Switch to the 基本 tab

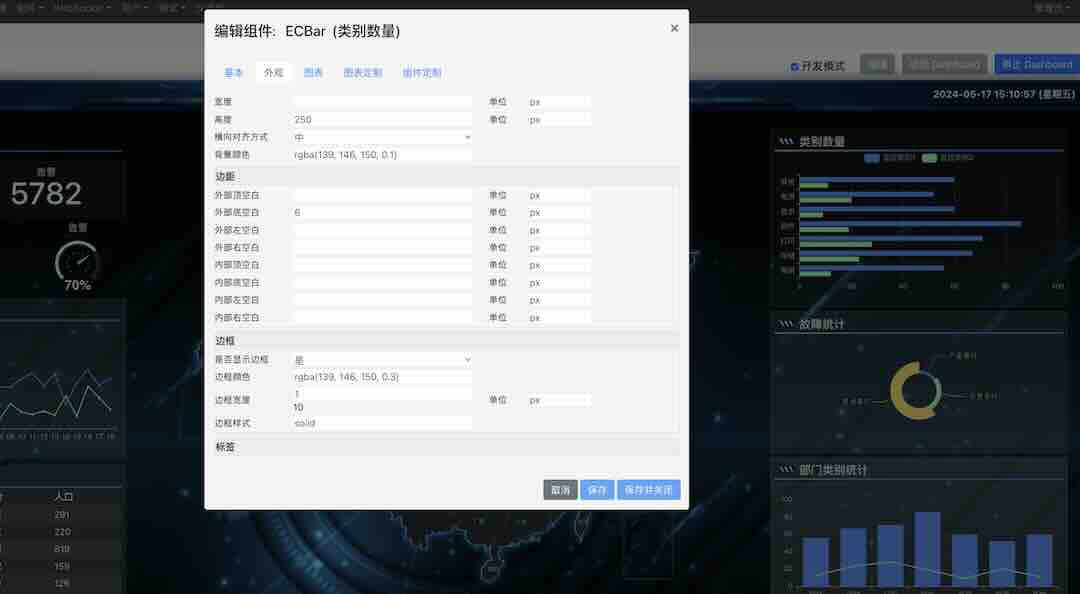point(234,73)
